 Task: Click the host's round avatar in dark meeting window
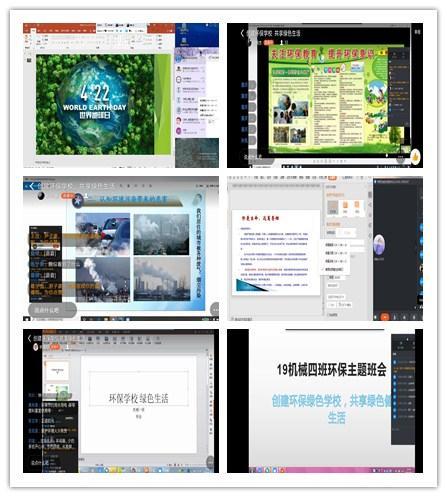(379, 244)
